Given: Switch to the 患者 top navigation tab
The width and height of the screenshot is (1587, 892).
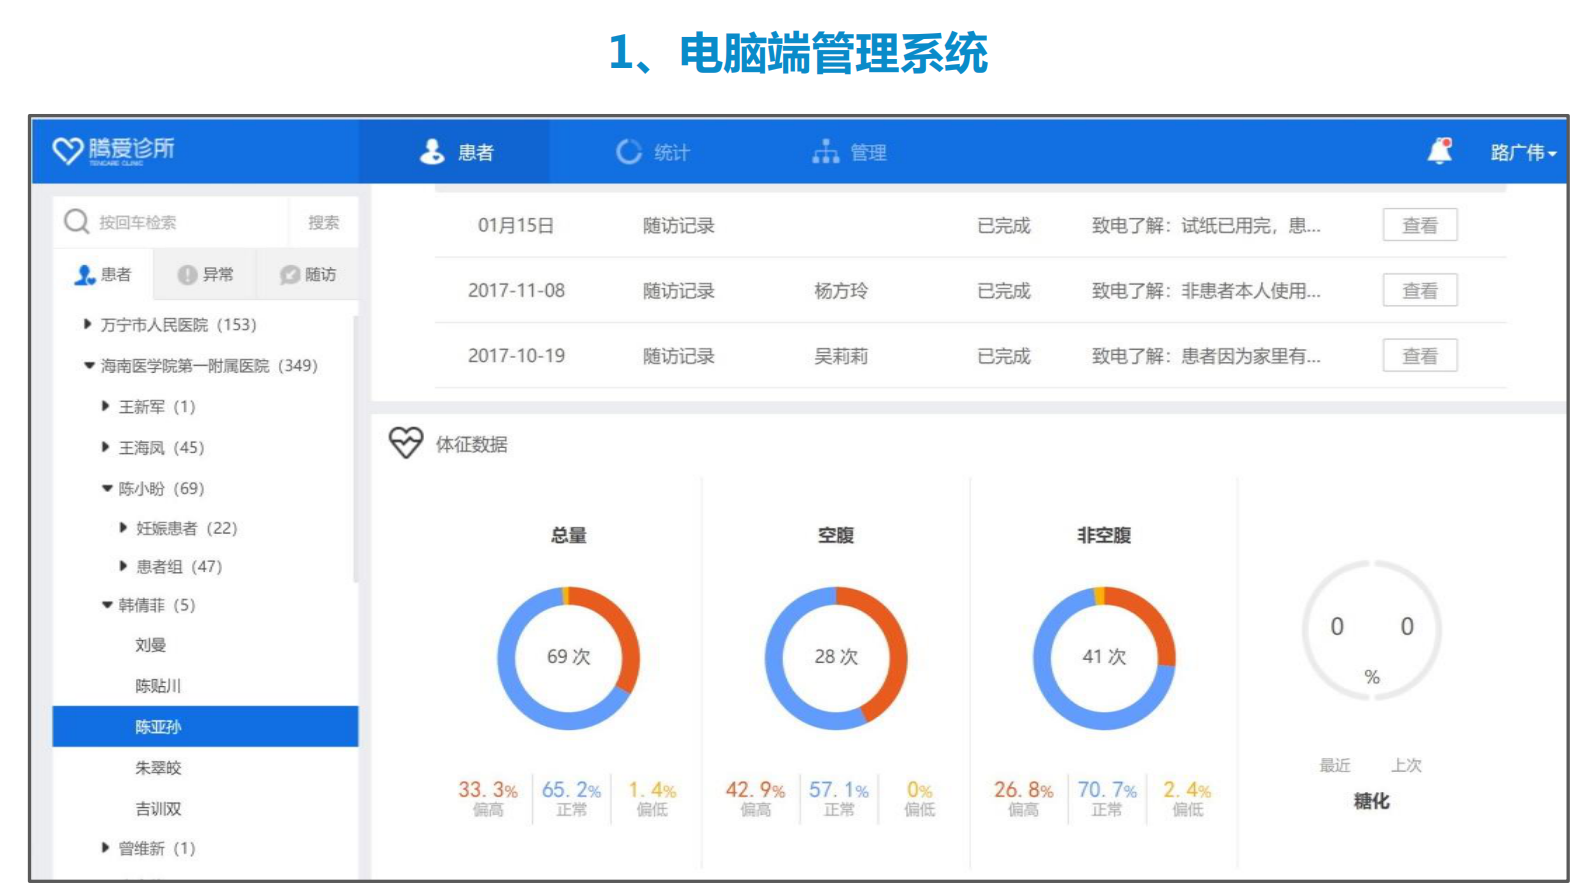Looking at the screenshot, I should point(455,152).
